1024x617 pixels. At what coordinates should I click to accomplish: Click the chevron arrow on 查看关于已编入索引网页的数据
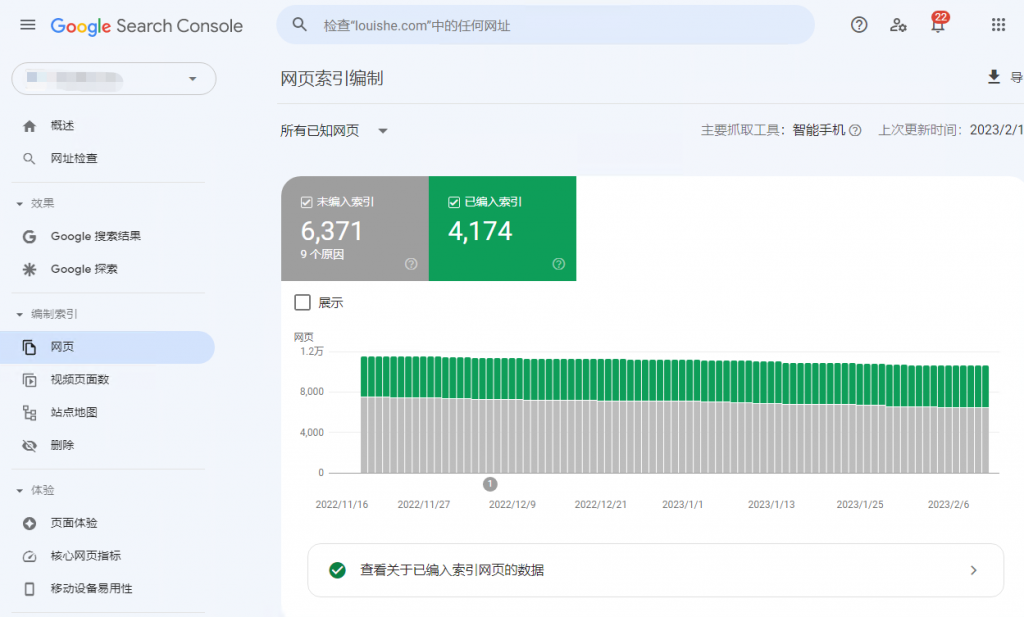pos(973,570)
